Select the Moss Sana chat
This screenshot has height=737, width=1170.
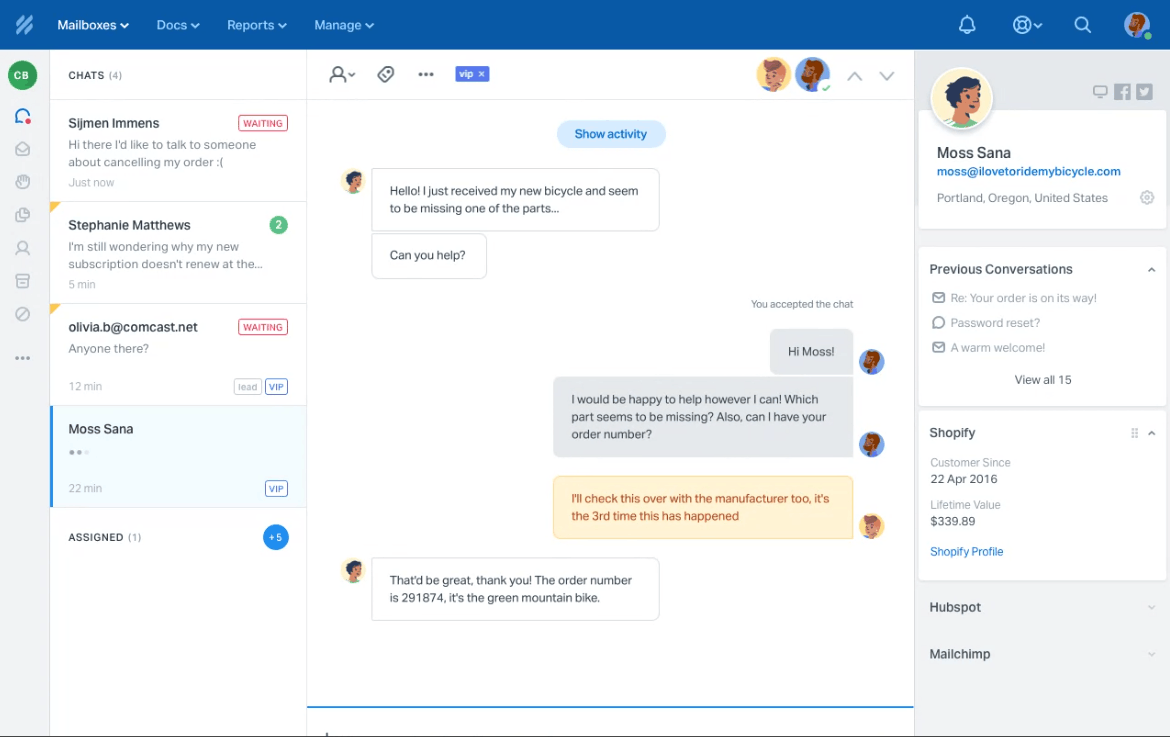tap(178, 457)
